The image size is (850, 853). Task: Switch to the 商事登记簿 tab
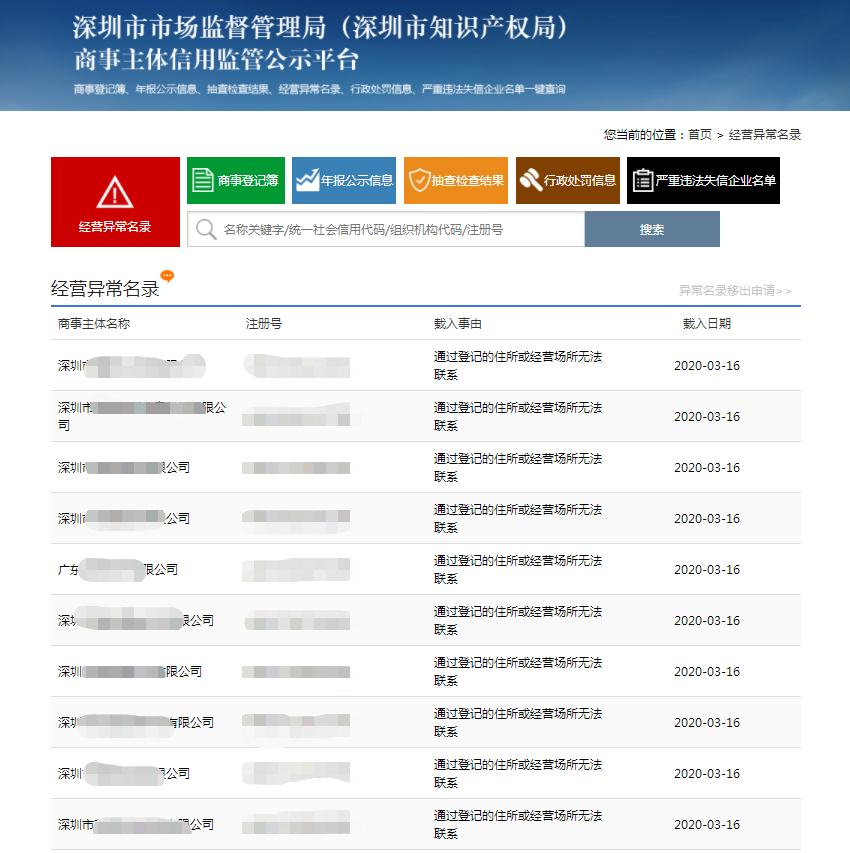click(x=236, y=180)
